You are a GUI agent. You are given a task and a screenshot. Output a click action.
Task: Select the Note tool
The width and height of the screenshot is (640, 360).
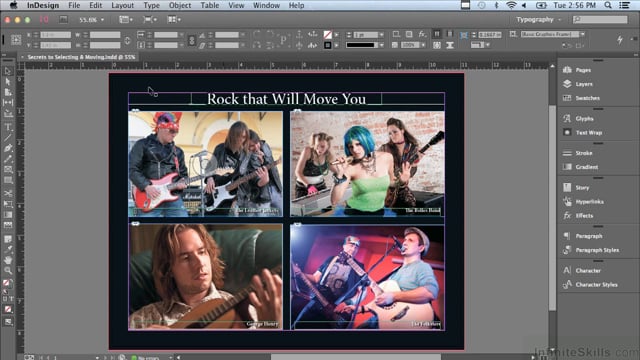(x=8, y=239)
